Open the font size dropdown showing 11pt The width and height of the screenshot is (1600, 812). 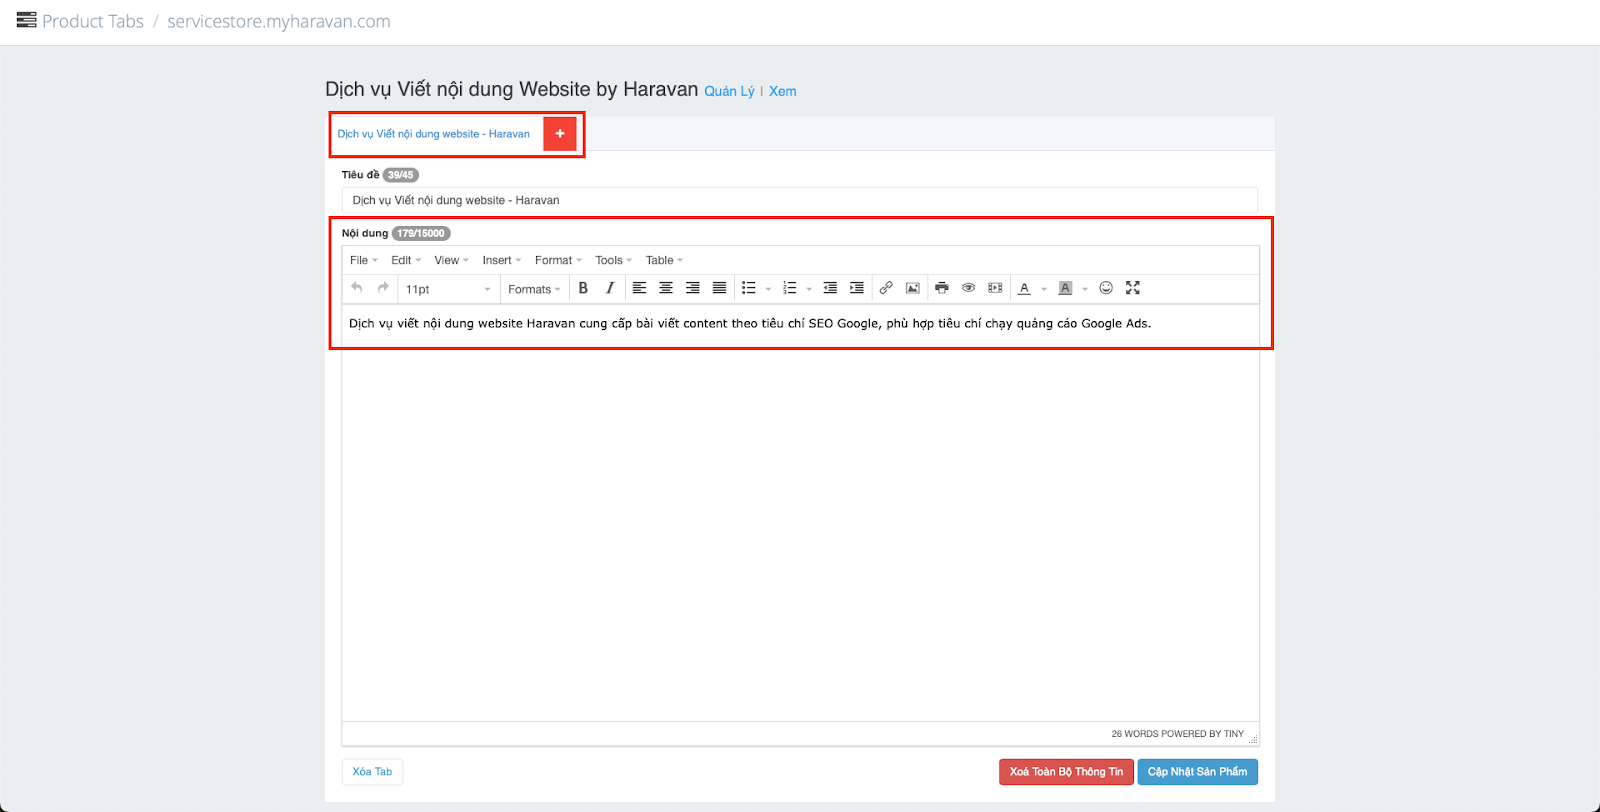(448, 289)
